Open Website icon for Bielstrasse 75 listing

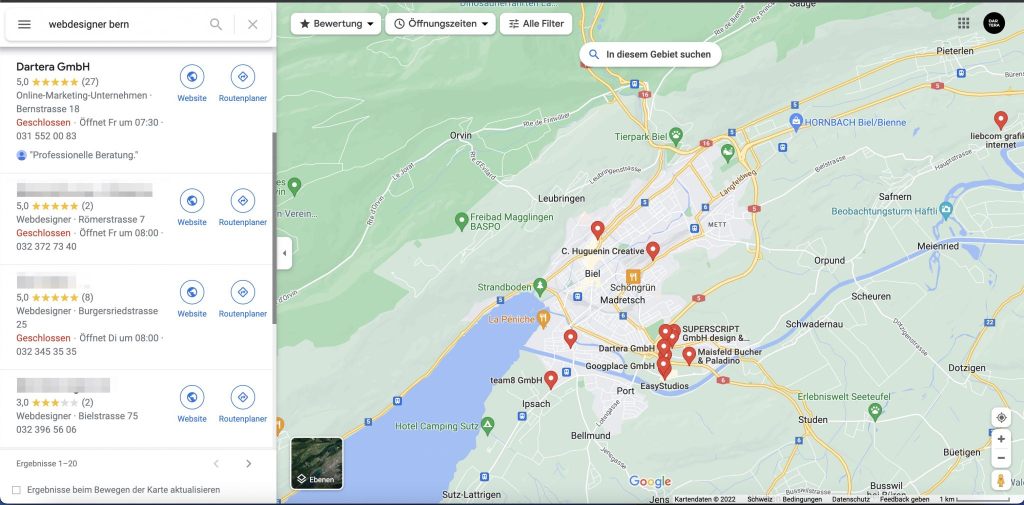pos(192,397)
